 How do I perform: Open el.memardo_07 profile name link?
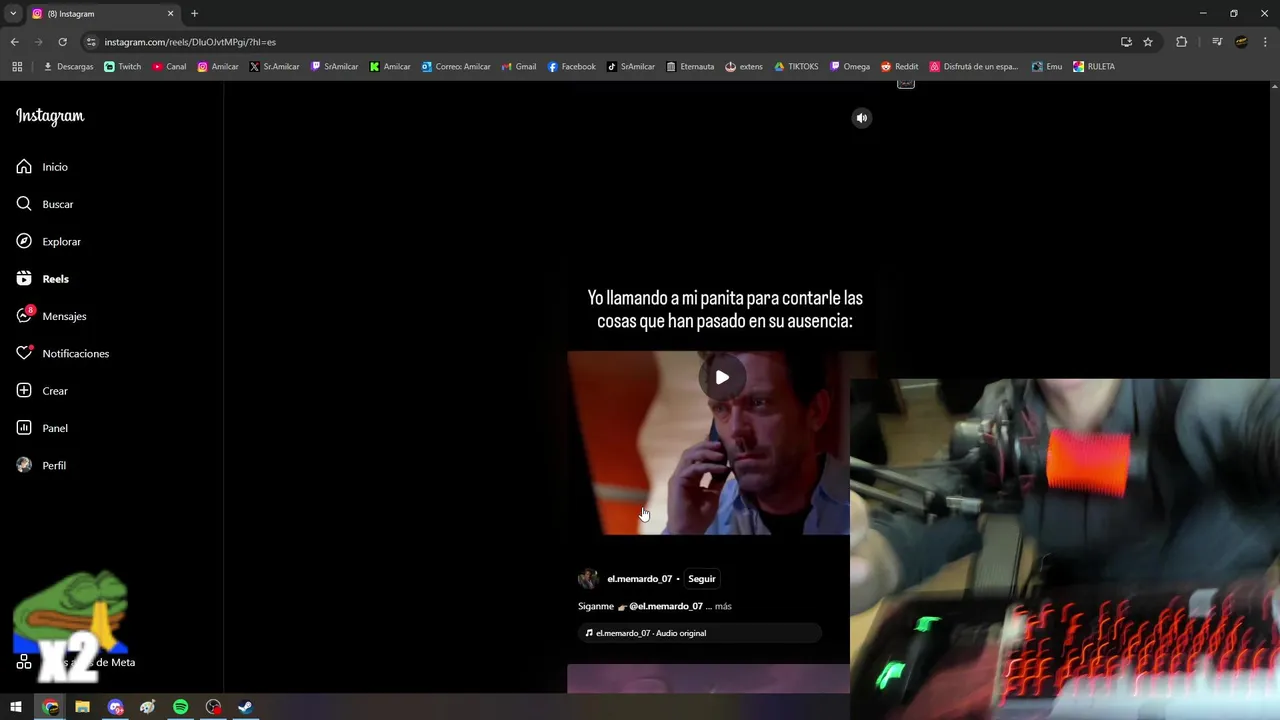[639, 579]
